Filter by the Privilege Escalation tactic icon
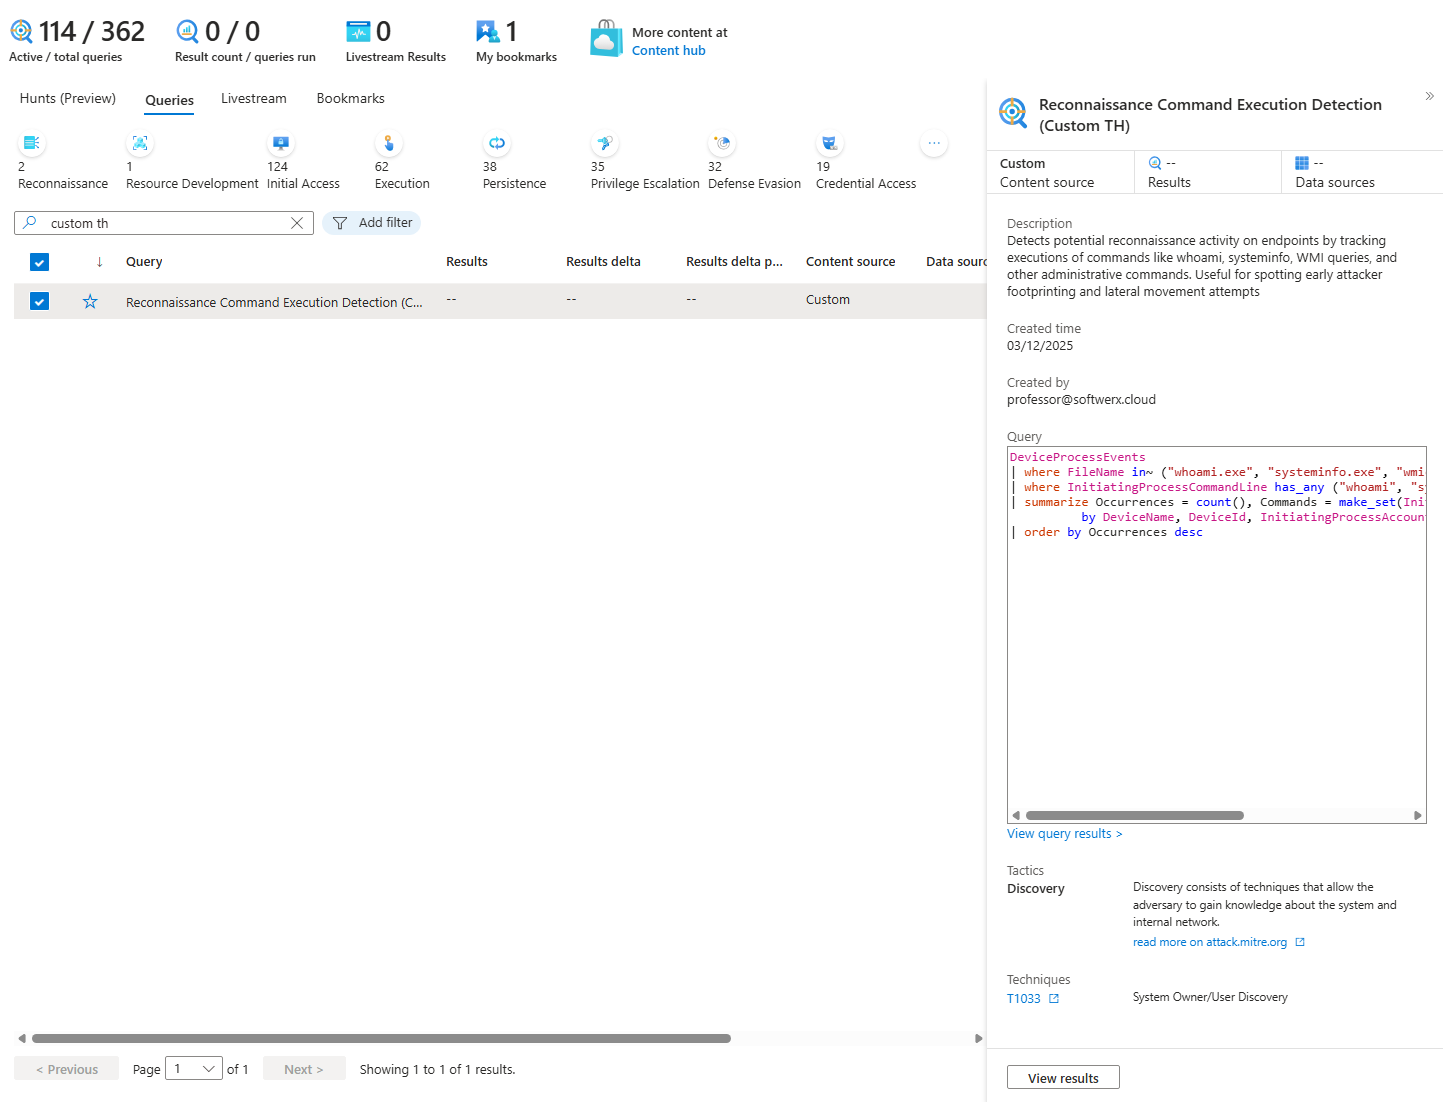Image resolution: width=1443 pixels, height=1102 pixels. [x=605, y=143]
